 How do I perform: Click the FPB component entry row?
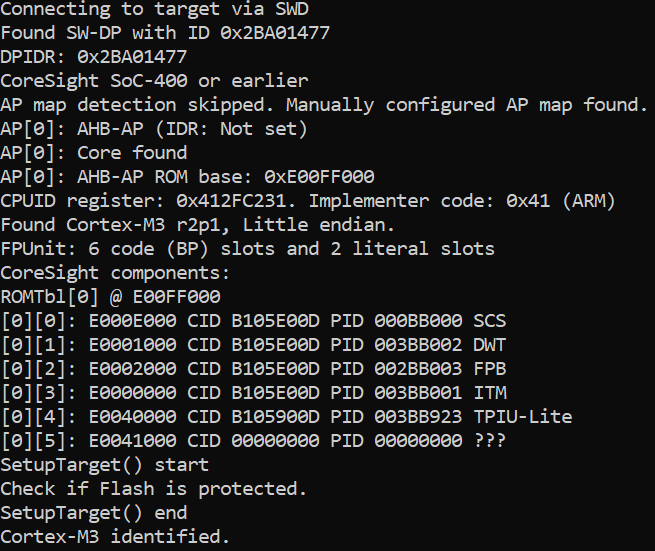pyautogui.click(x=253, y=369)
